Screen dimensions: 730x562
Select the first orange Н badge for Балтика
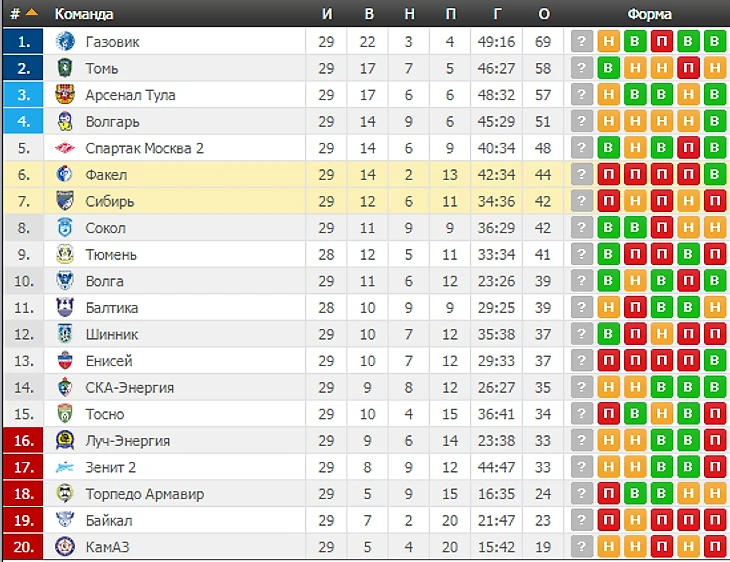tap(608, 307)
